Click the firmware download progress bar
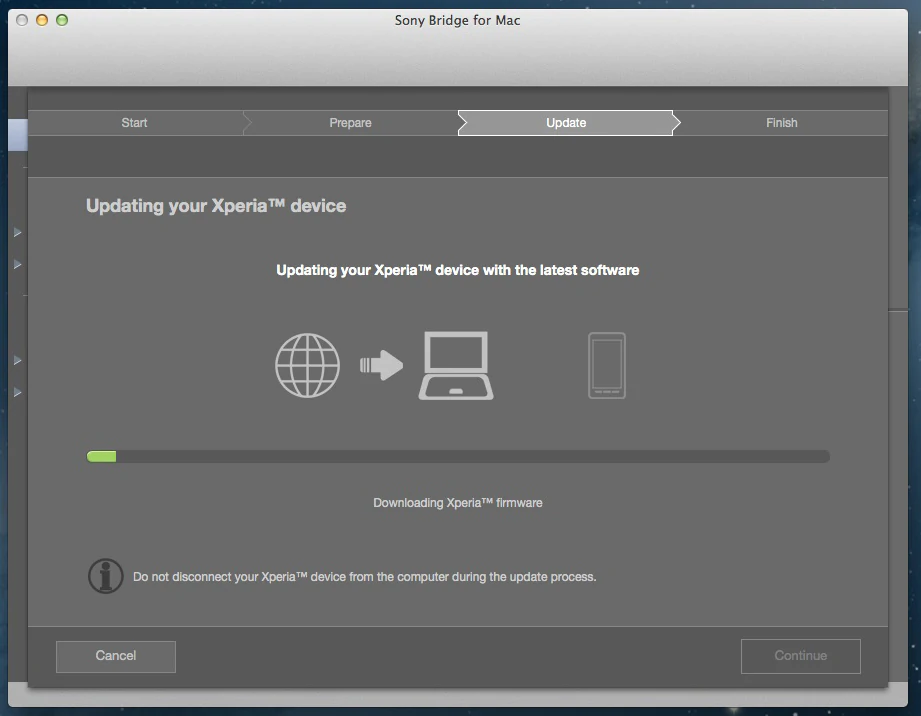Viewport: 921px width, 716px height. point(458,456)
